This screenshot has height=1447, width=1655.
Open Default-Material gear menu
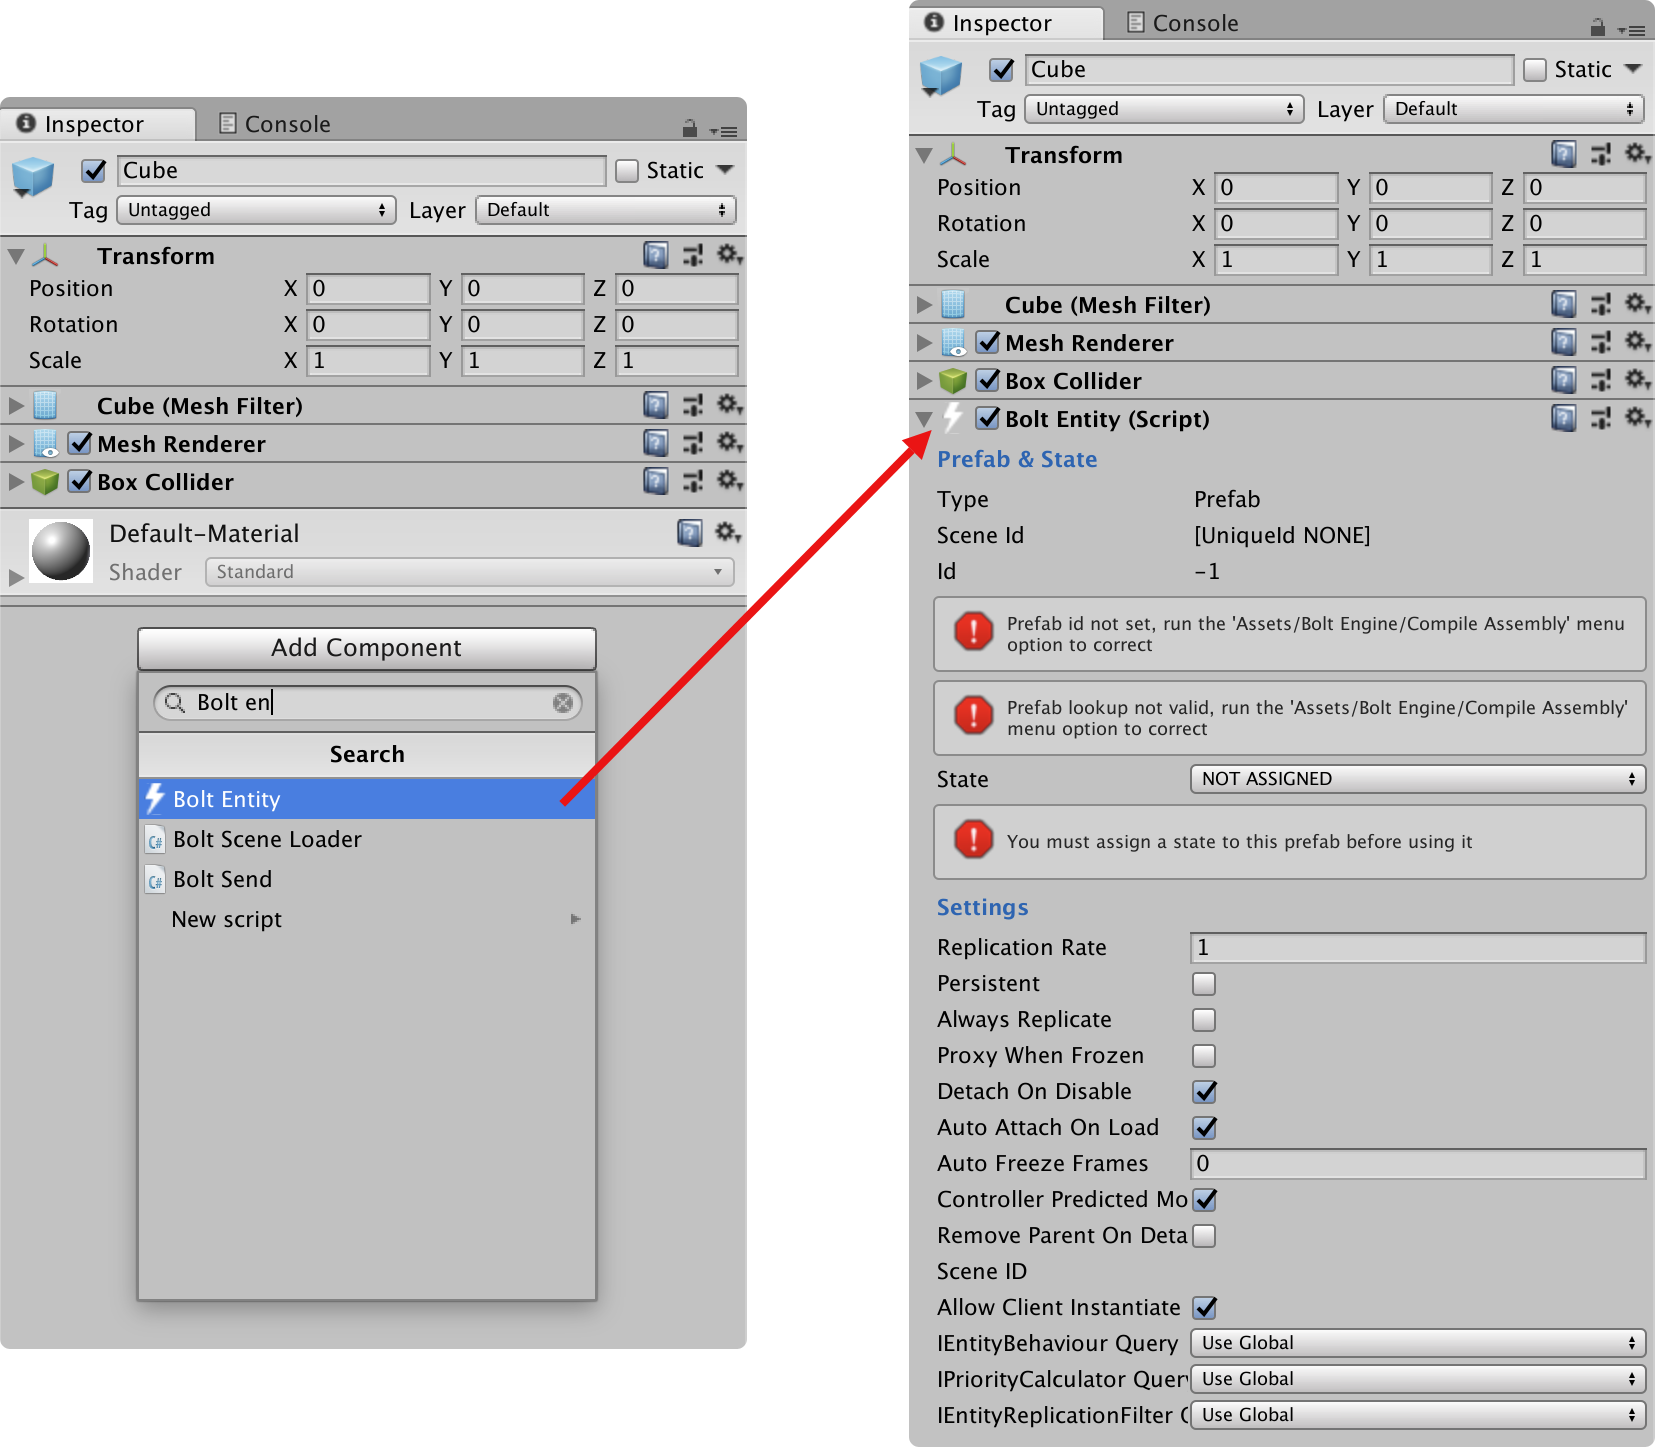(727, 532)
